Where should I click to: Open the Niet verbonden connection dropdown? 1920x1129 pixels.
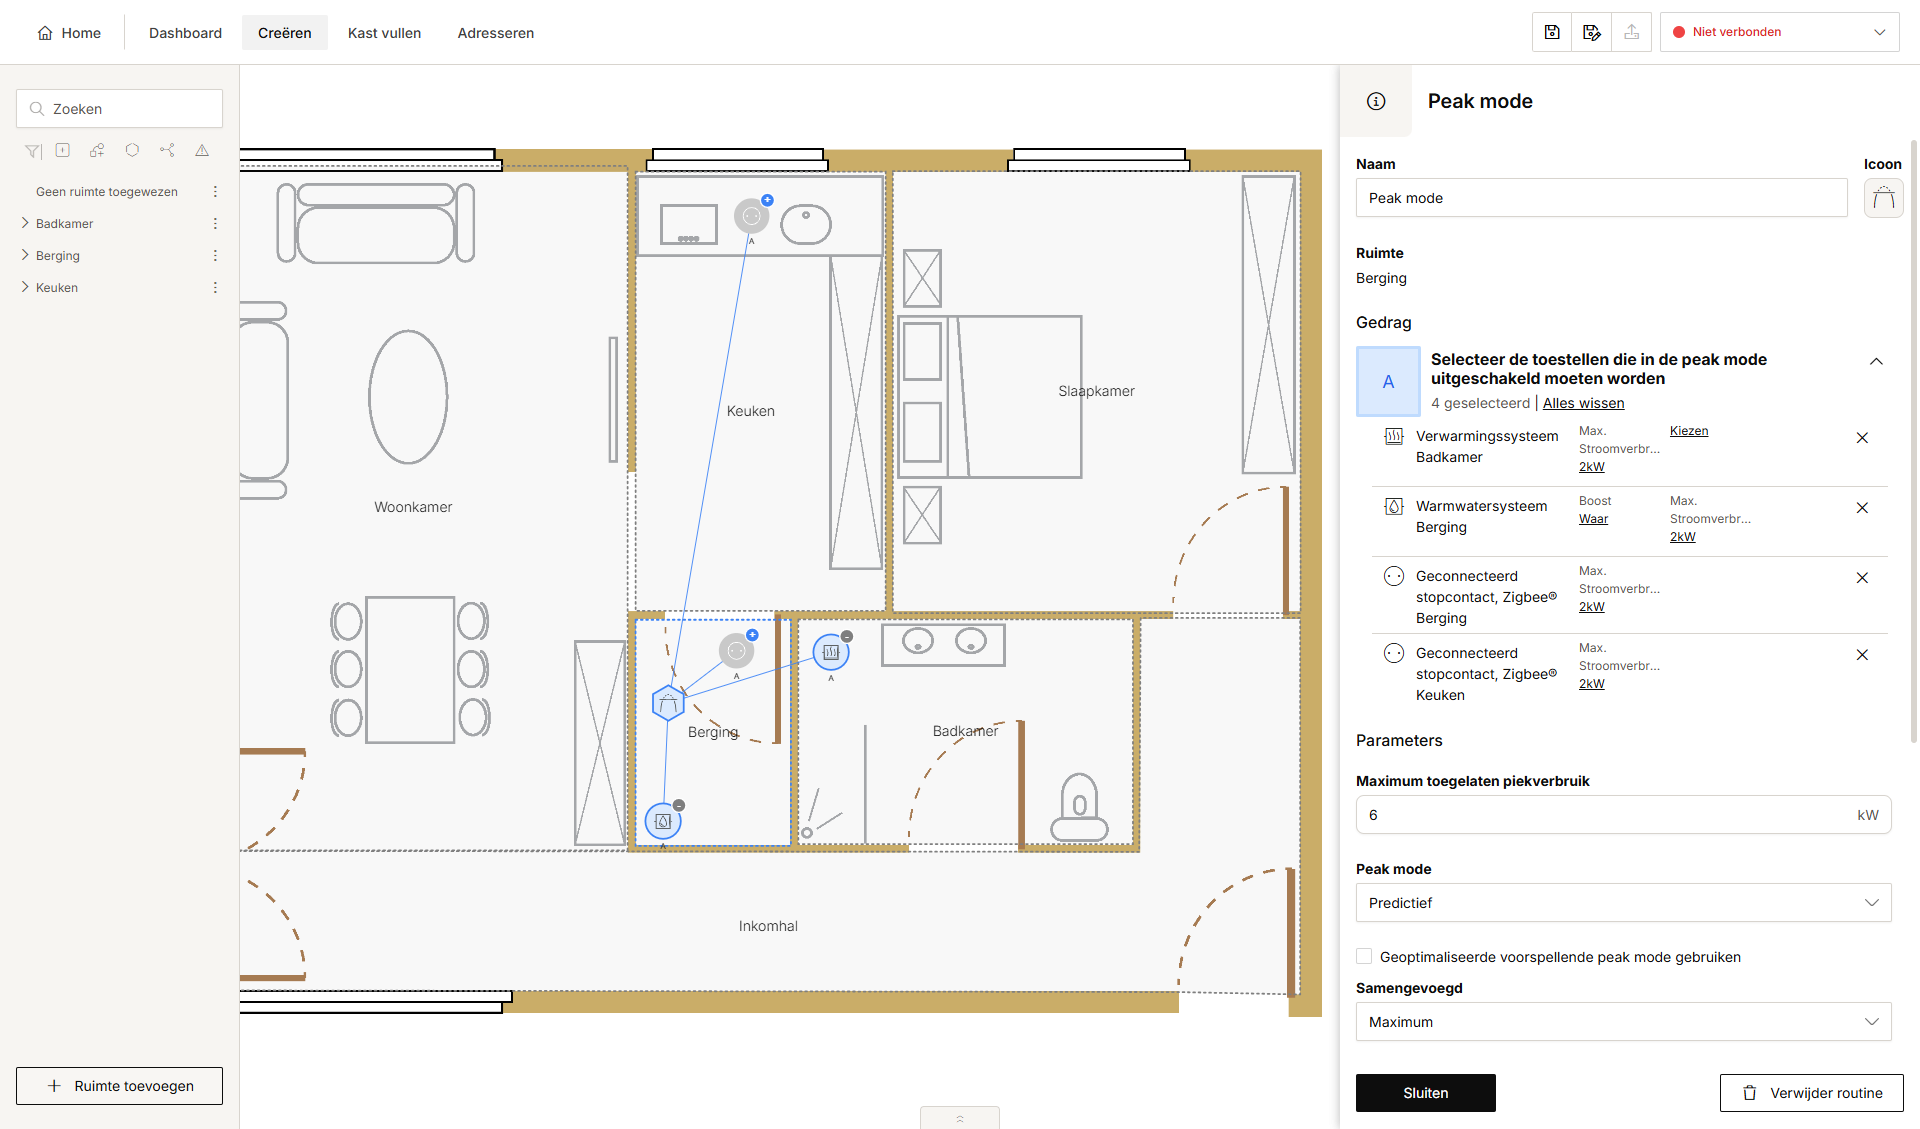click(1779, 32)
